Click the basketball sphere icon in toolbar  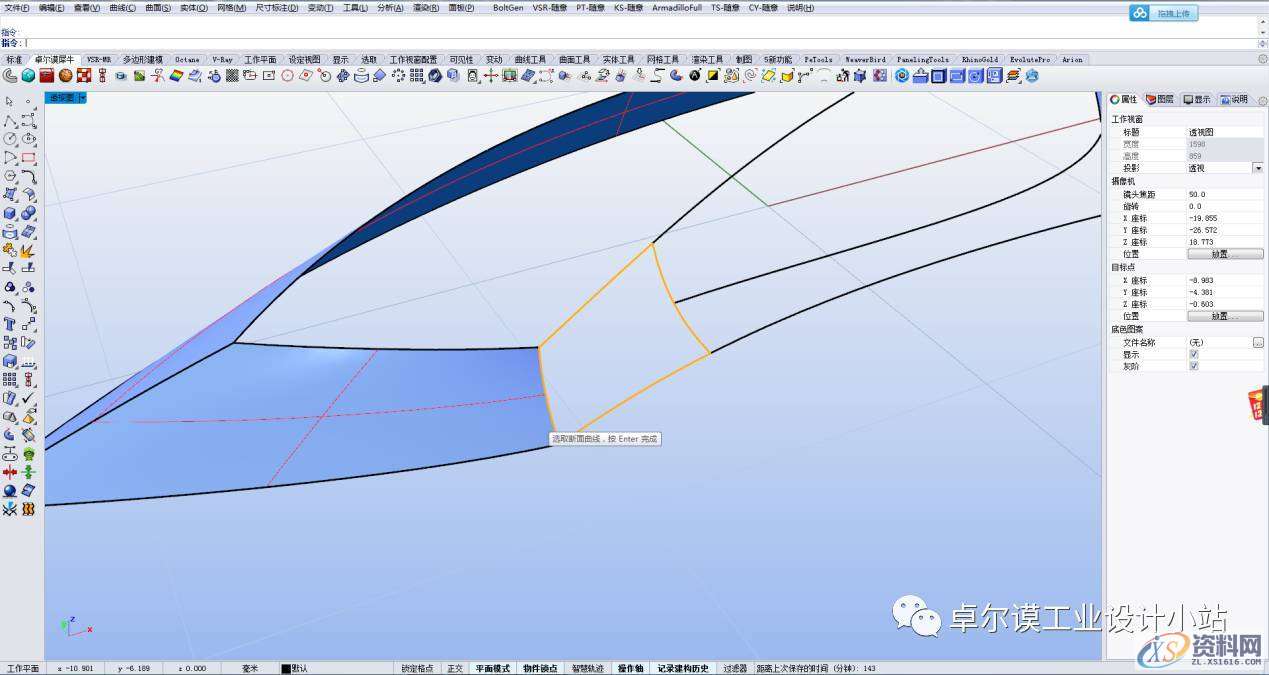click(x=65, y=75)
